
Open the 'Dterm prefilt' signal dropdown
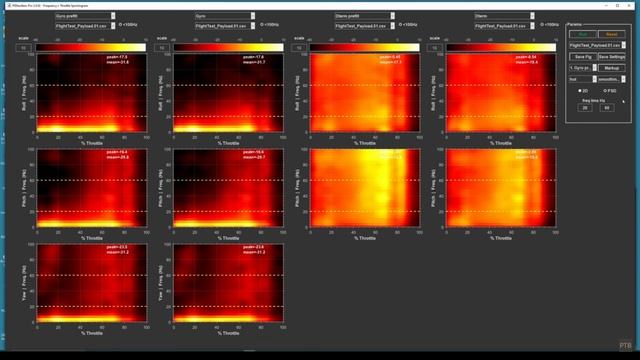coord(364,16)
